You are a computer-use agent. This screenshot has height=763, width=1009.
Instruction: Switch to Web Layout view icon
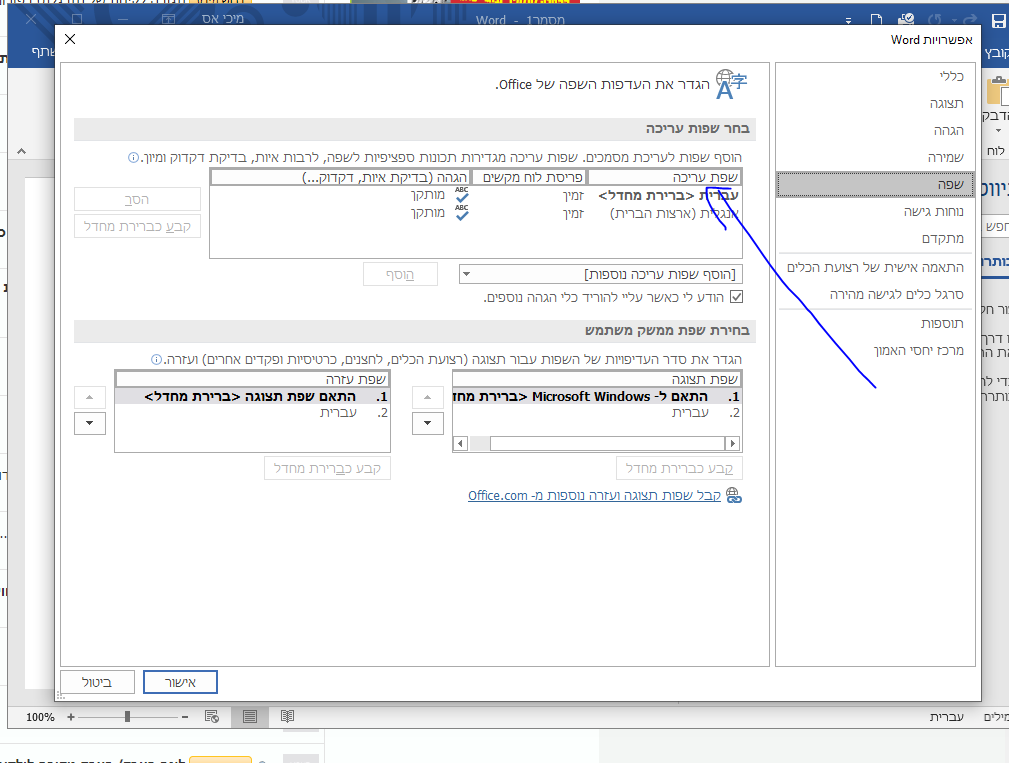212,717
